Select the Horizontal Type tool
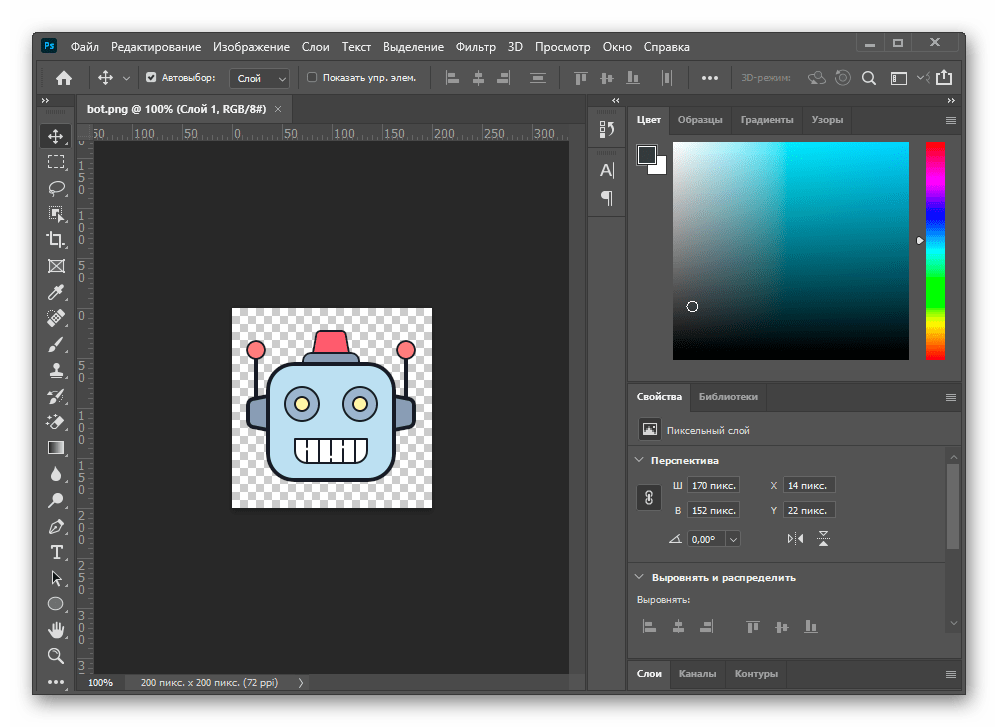 [56, 552]
